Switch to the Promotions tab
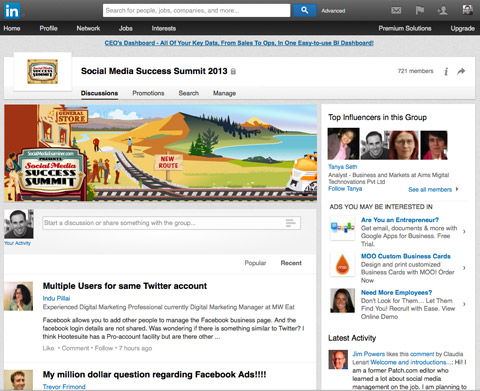480x391 pixels. [148, 93]
